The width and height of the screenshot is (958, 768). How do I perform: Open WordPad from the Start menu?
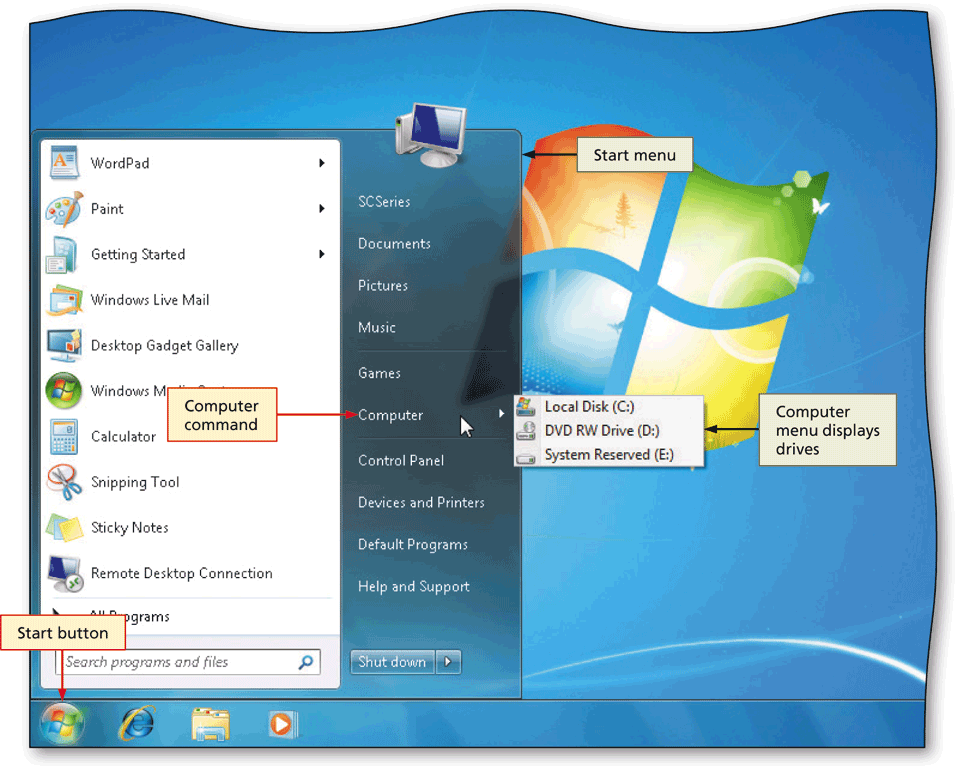(x=189, y=163)
